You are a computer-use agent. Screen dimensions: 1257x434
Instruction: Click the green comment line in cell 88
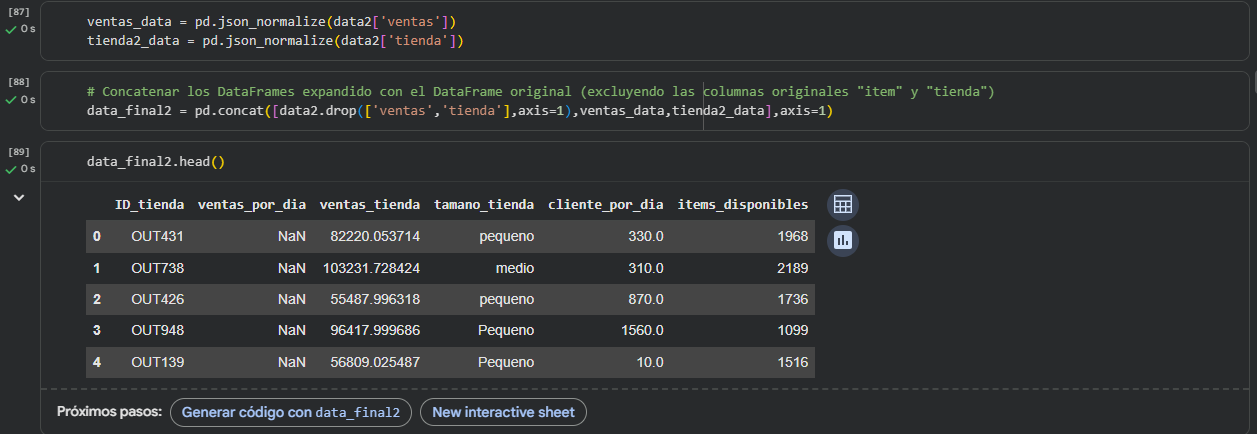(540, 91)
